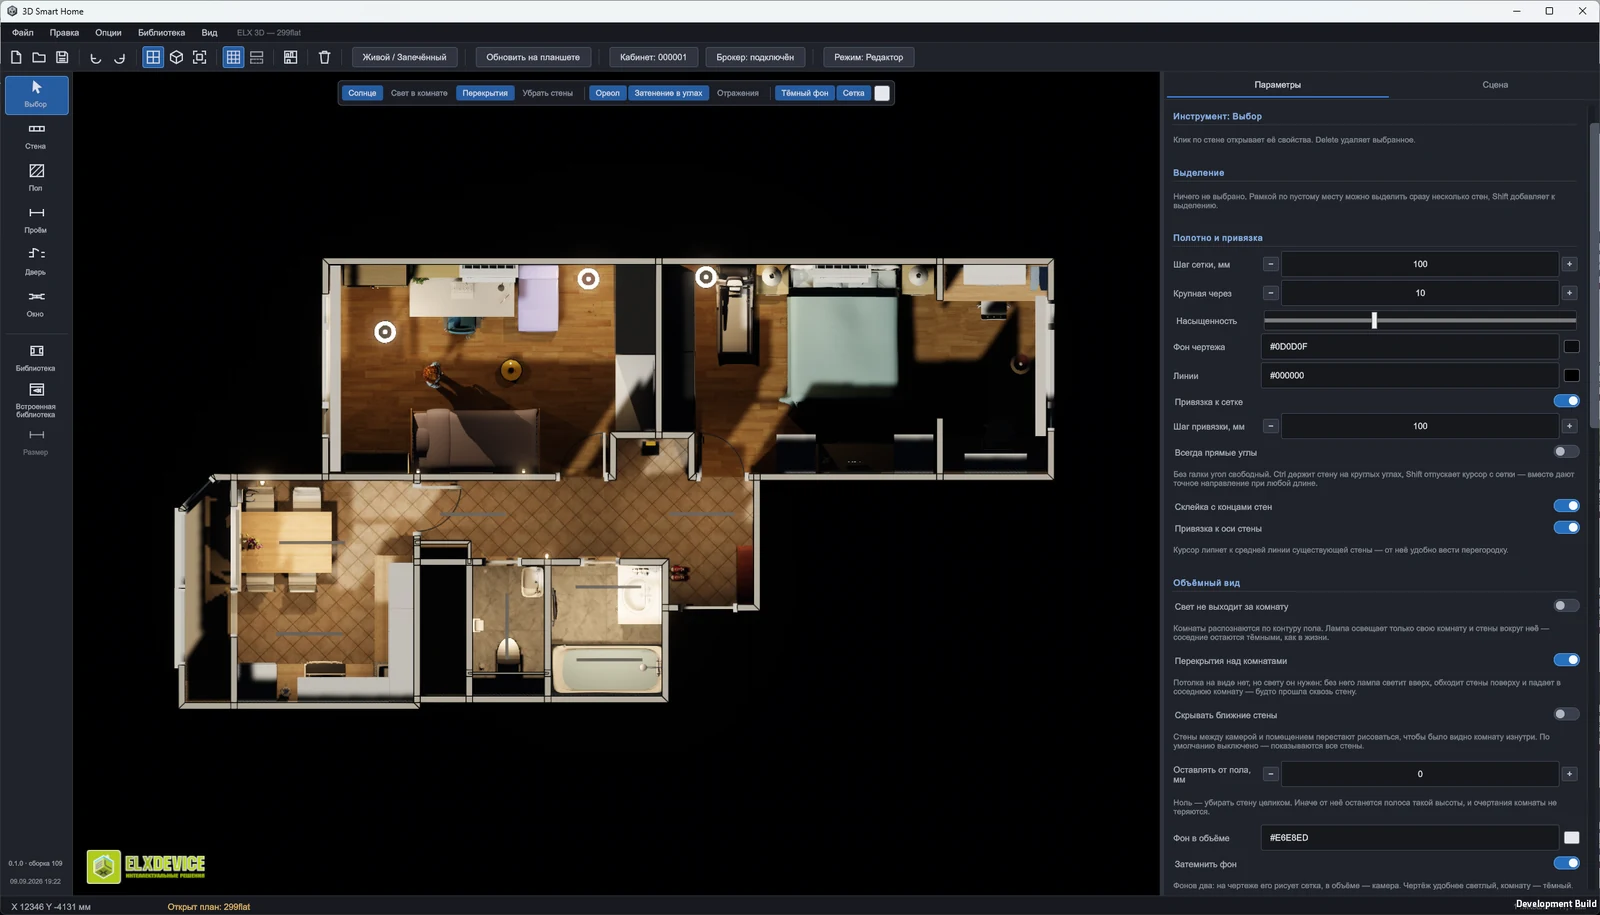The width and height of the screenshot is (1600, 915).
Task: Open a plan using the folder icon
Action: click(39, 57)
